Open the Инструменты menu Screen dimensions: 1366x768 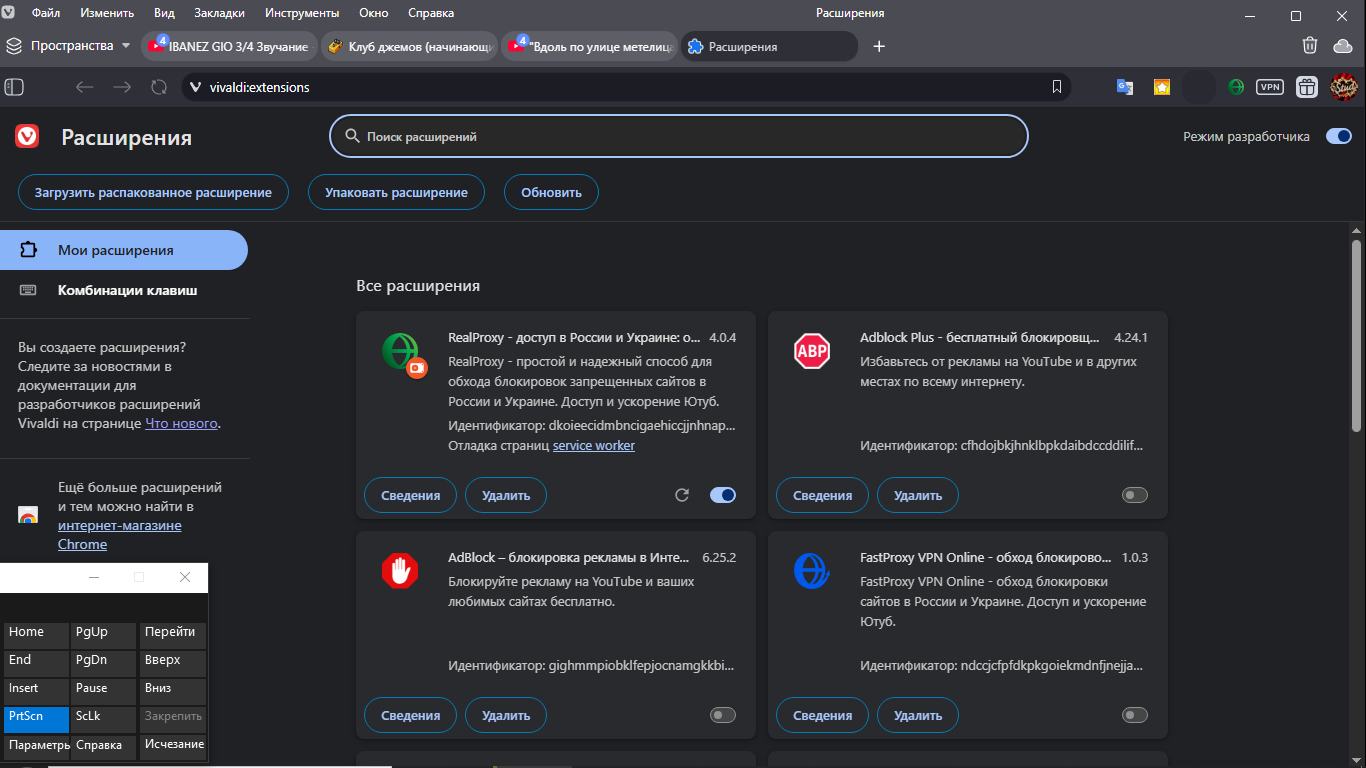coord(302,13)
